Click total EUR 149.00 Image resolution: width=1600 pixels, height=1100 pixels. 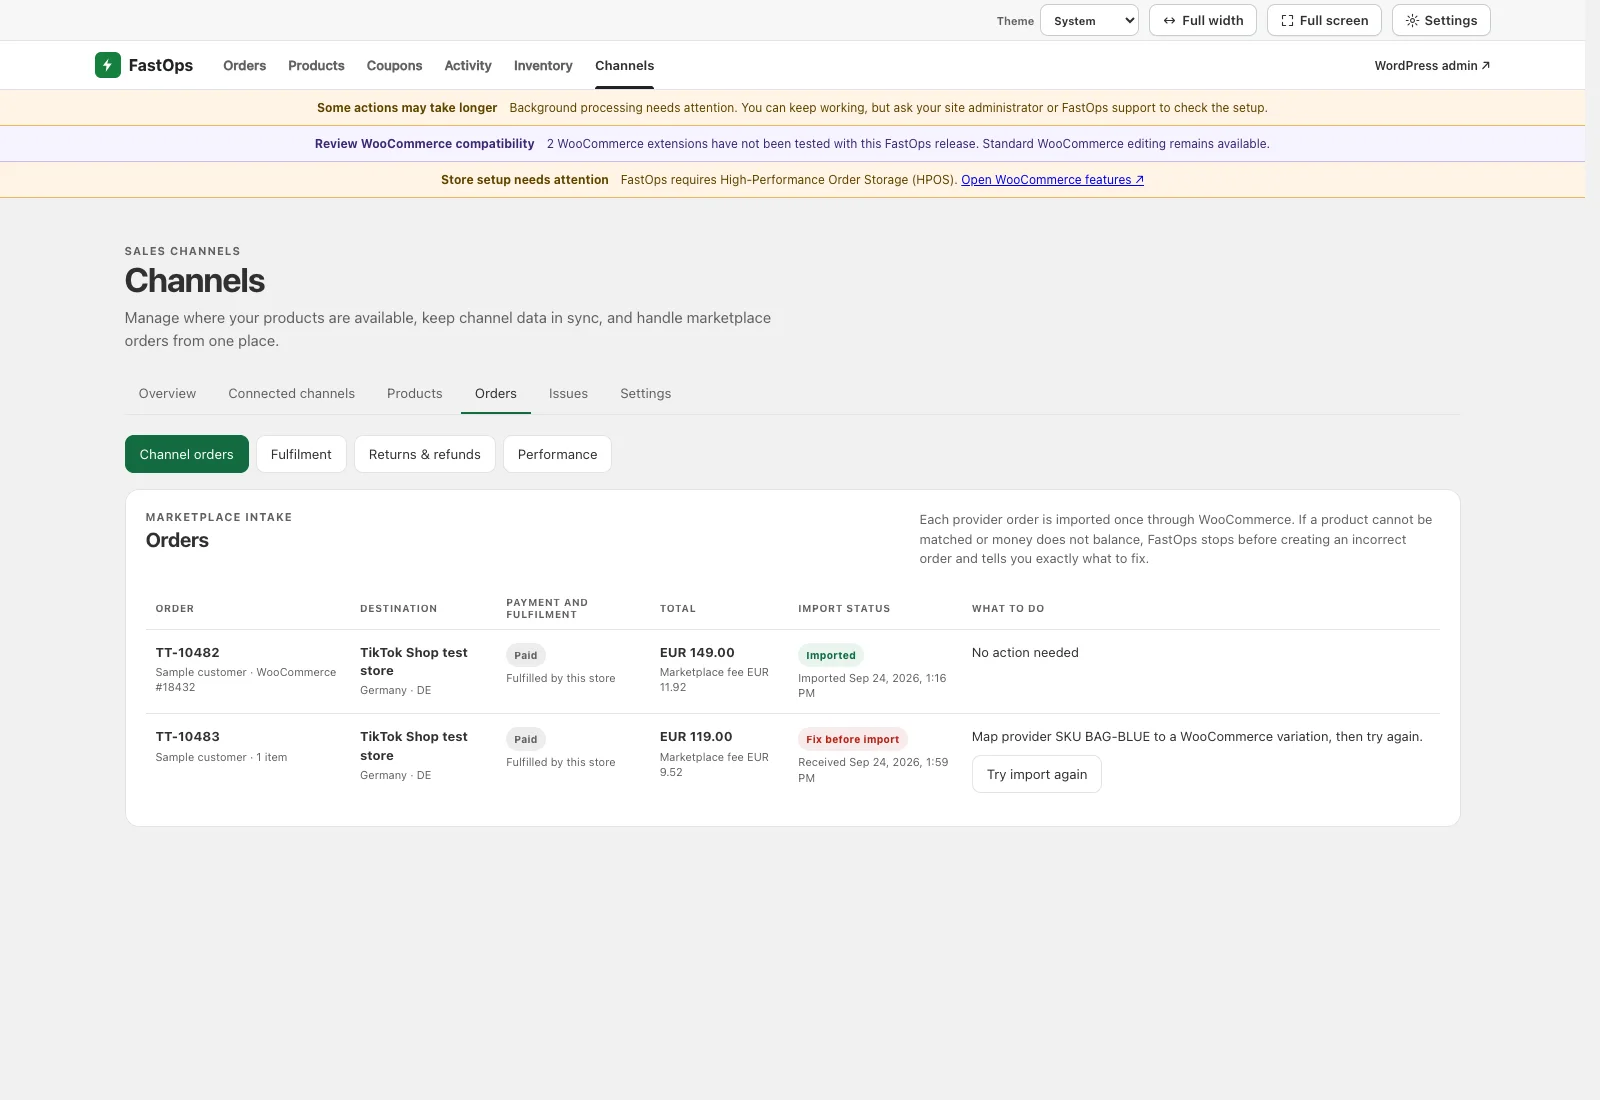697,652
